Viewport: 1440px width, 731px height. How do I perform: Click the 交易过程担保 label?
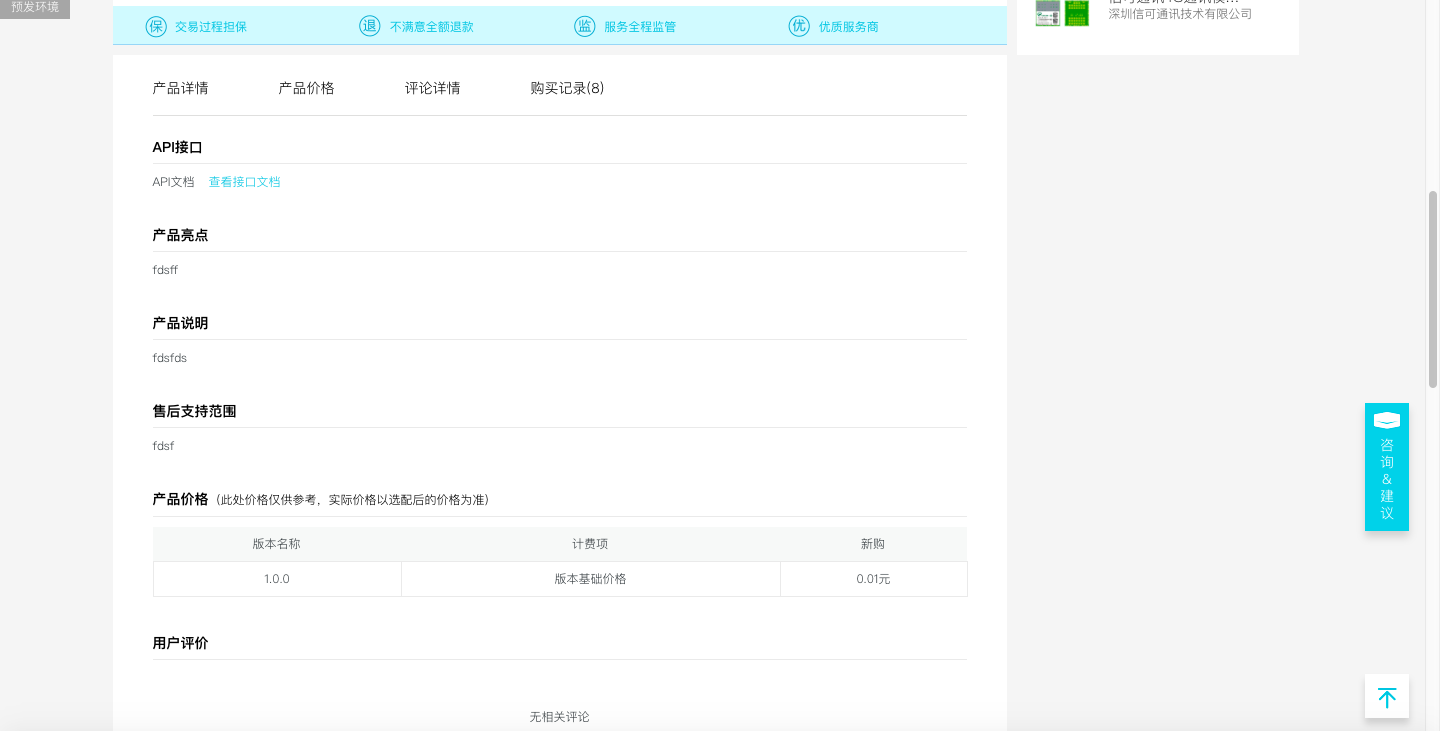coord(211,27)
